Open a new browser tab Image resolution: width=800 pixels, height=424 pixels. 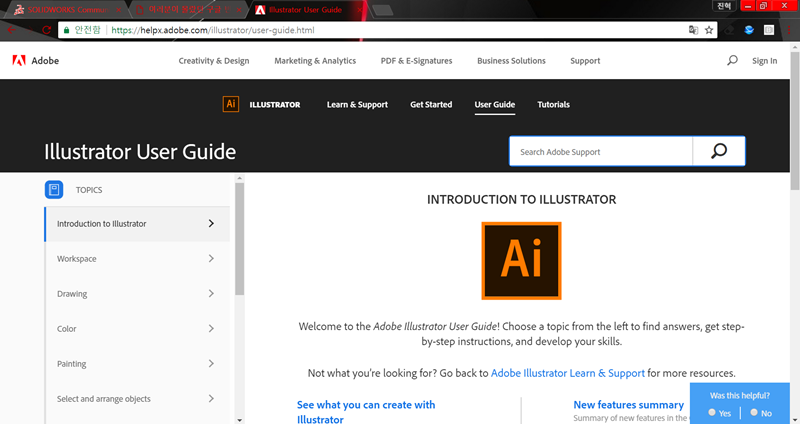pos(382,10)
